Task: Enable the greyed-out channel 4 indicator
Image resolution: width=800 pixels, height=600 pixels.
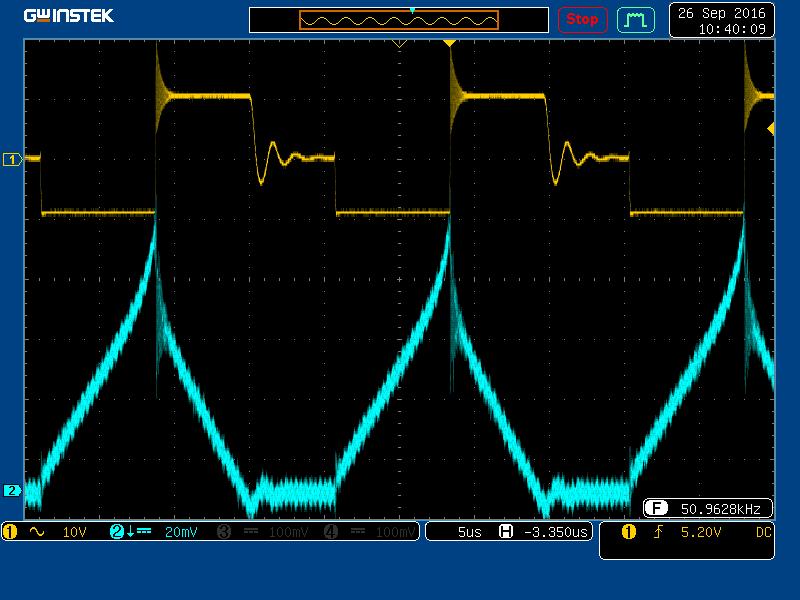Action: (x=329, y=532)
